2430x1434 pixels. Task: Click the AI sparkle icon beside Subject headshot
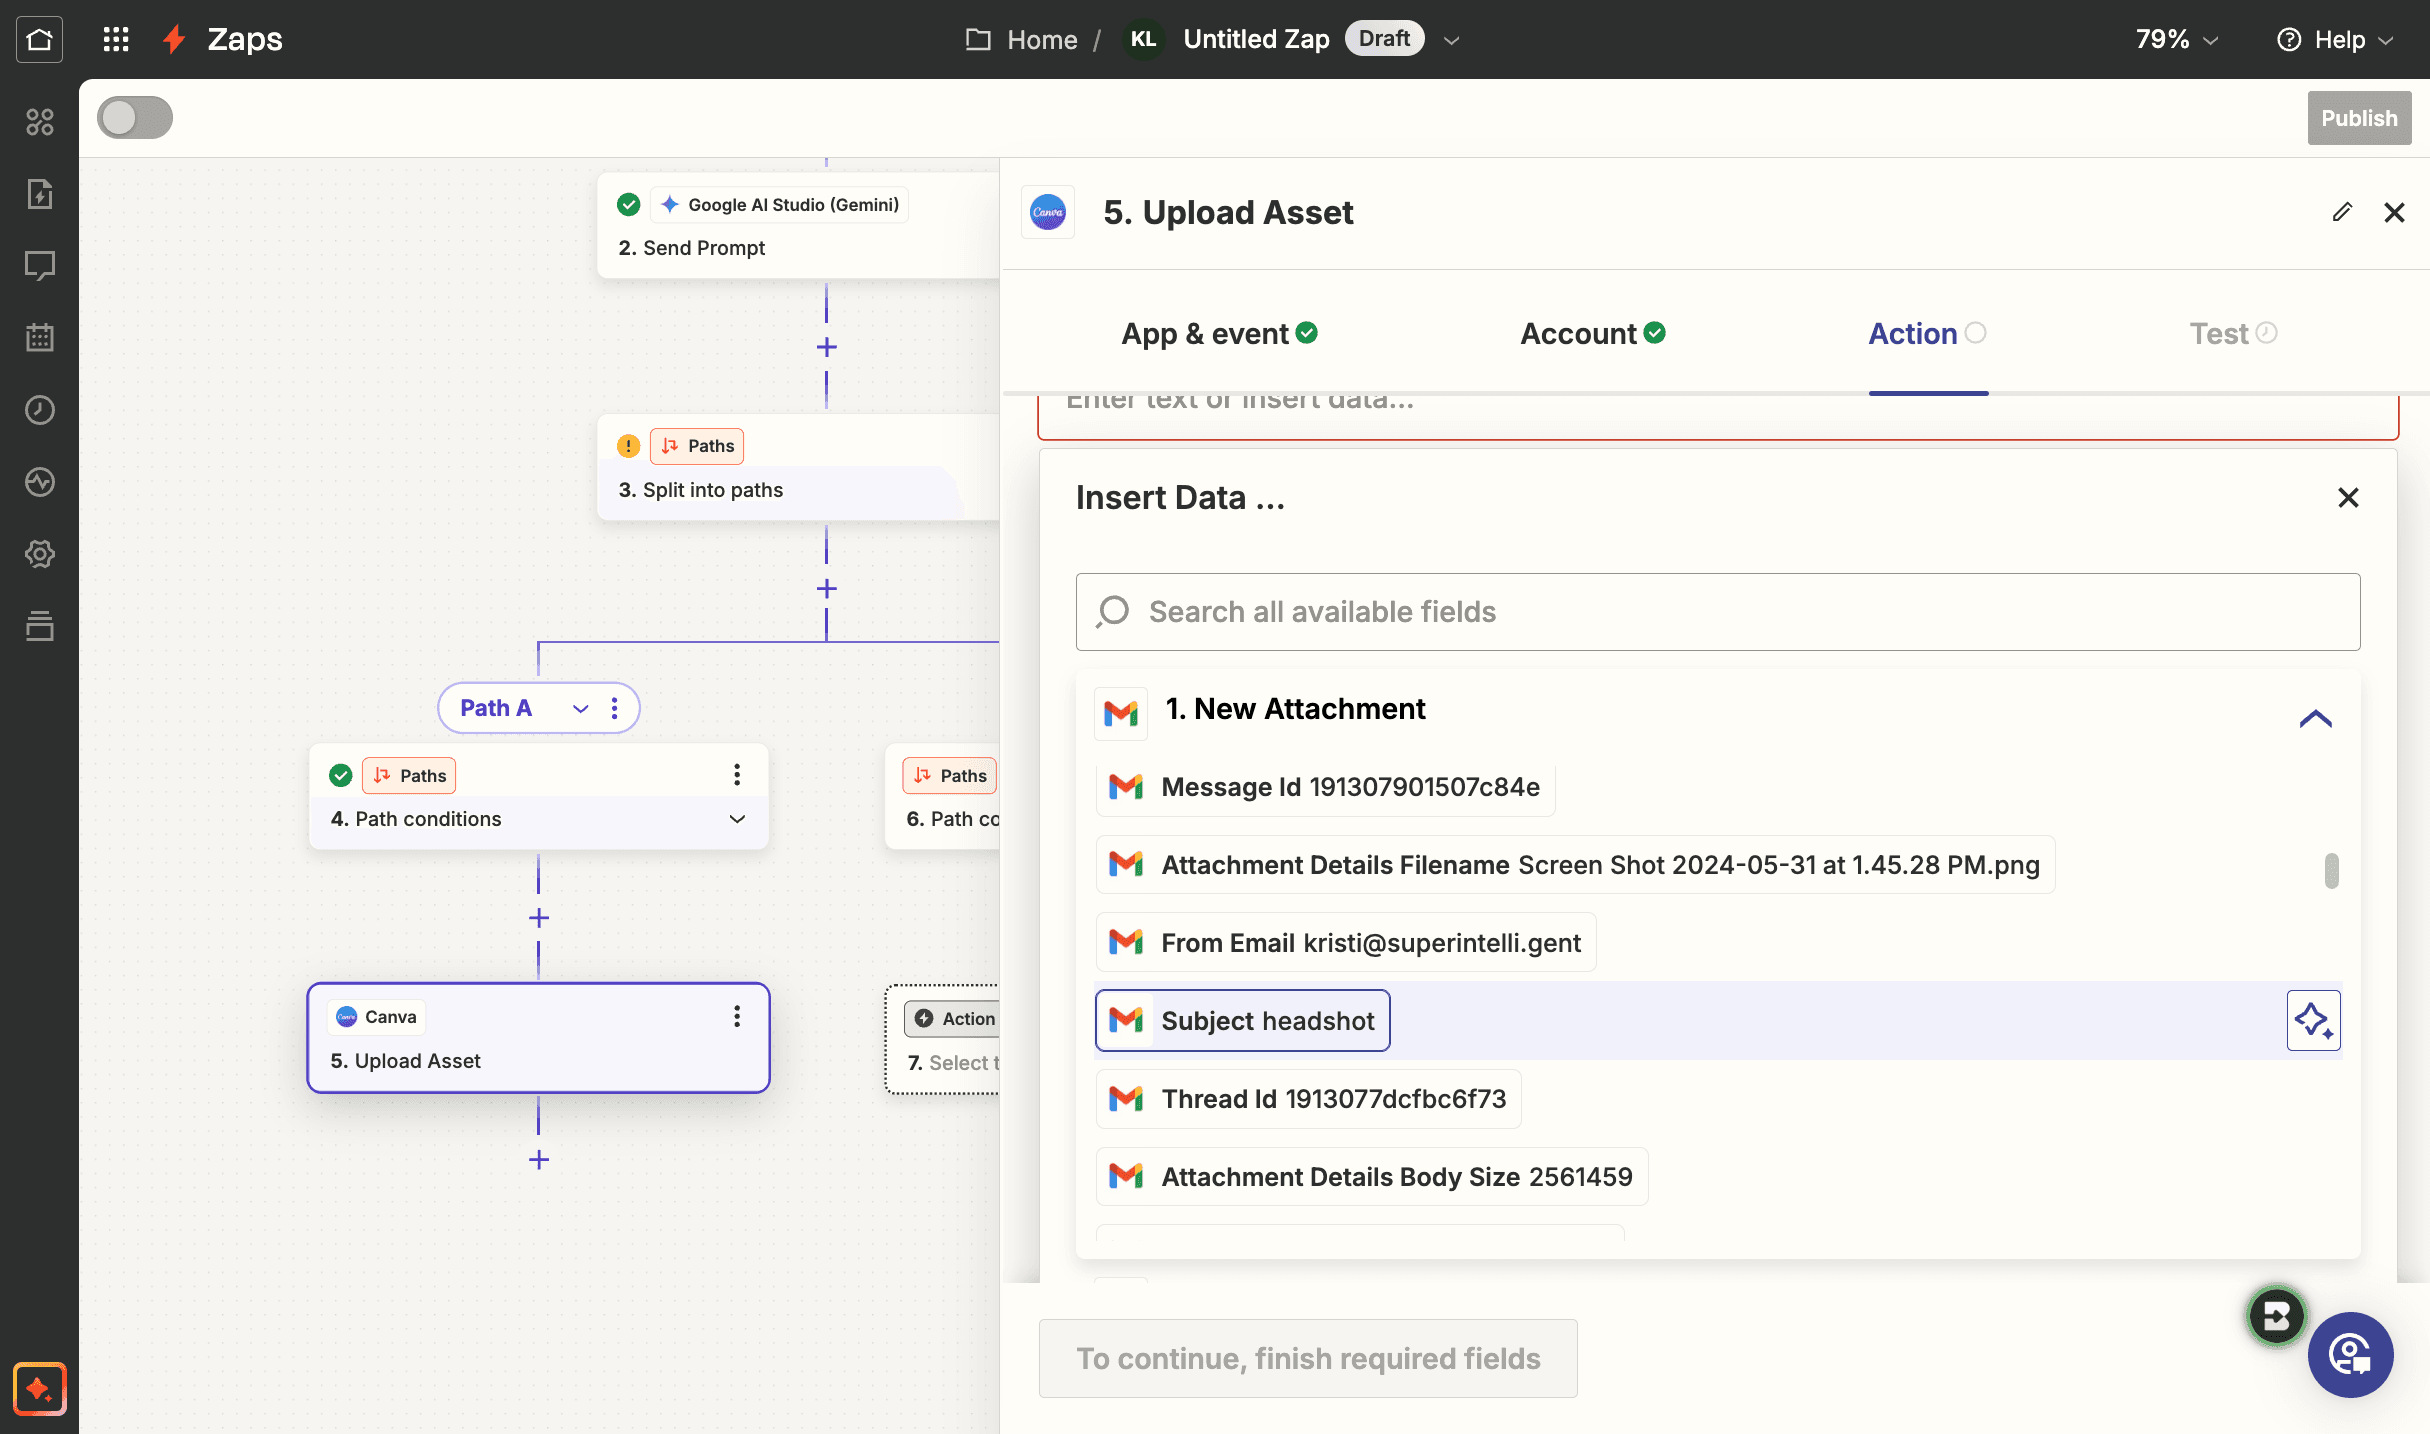(x=2313, y=1020)
